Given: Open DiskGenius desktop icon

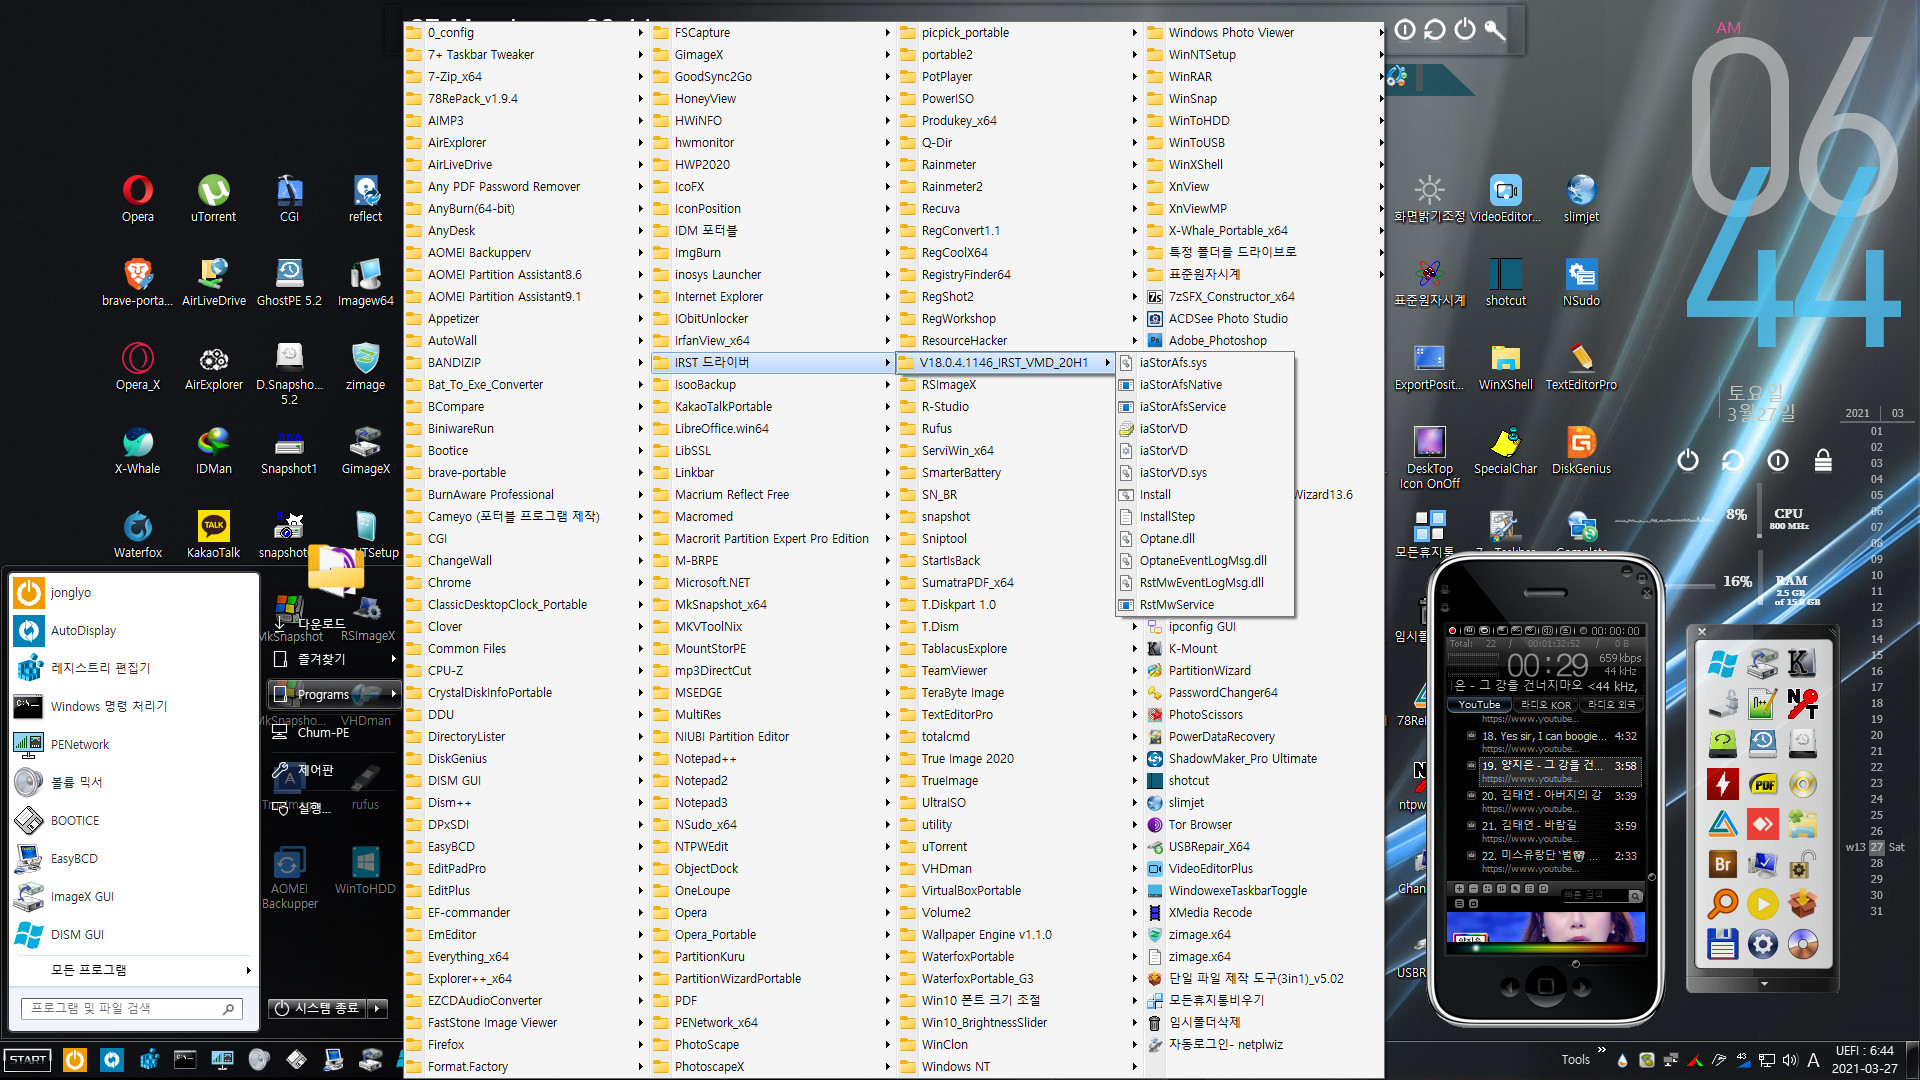Looking at the screenshot, I should click(x=1581, y=450).
